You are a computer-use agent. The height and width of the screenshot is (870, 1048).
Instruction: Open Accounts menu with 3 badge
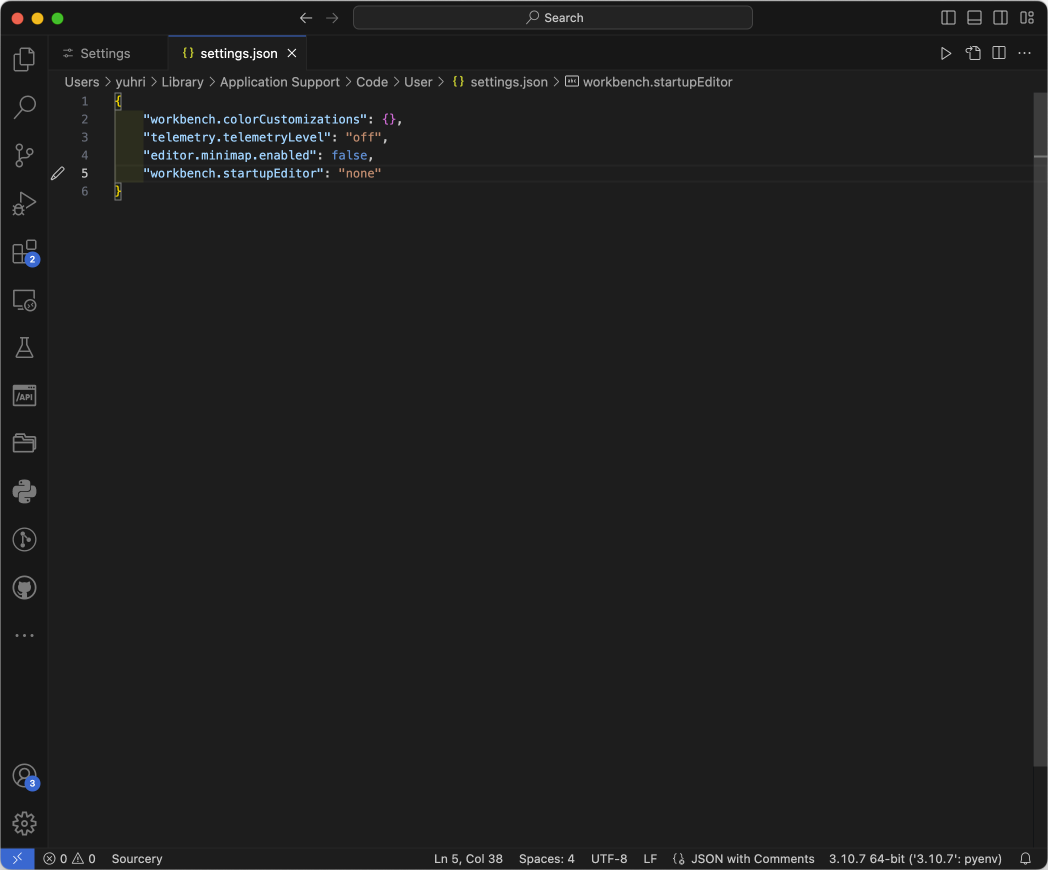[25, 776]
